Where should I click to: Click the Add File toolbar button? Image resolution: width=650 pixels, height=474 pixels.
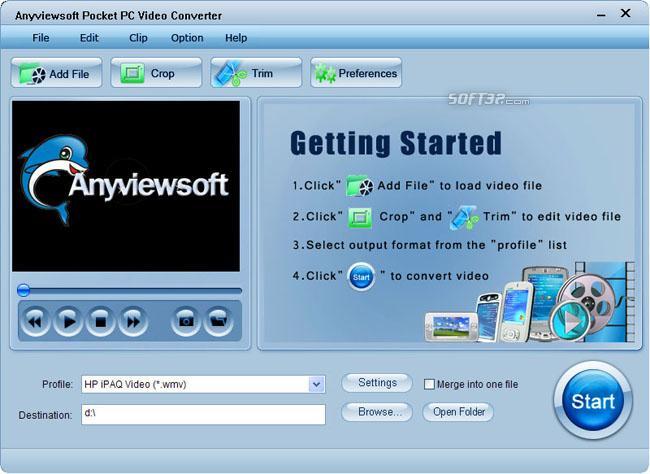click(x=56, y=73)
